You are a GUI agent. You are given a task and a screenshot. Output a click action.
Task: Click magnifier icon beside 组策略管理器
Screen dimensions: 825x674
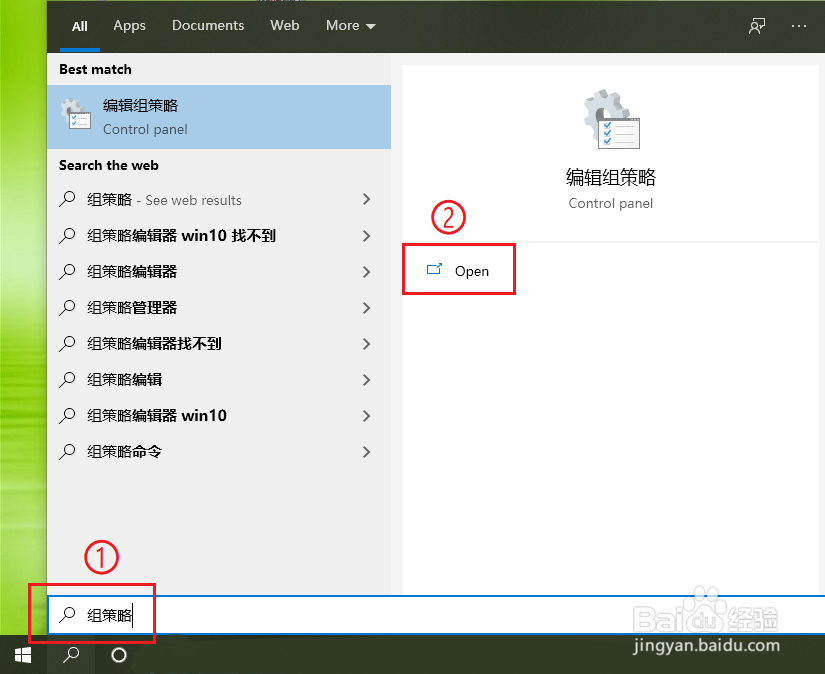pos(67,307)
